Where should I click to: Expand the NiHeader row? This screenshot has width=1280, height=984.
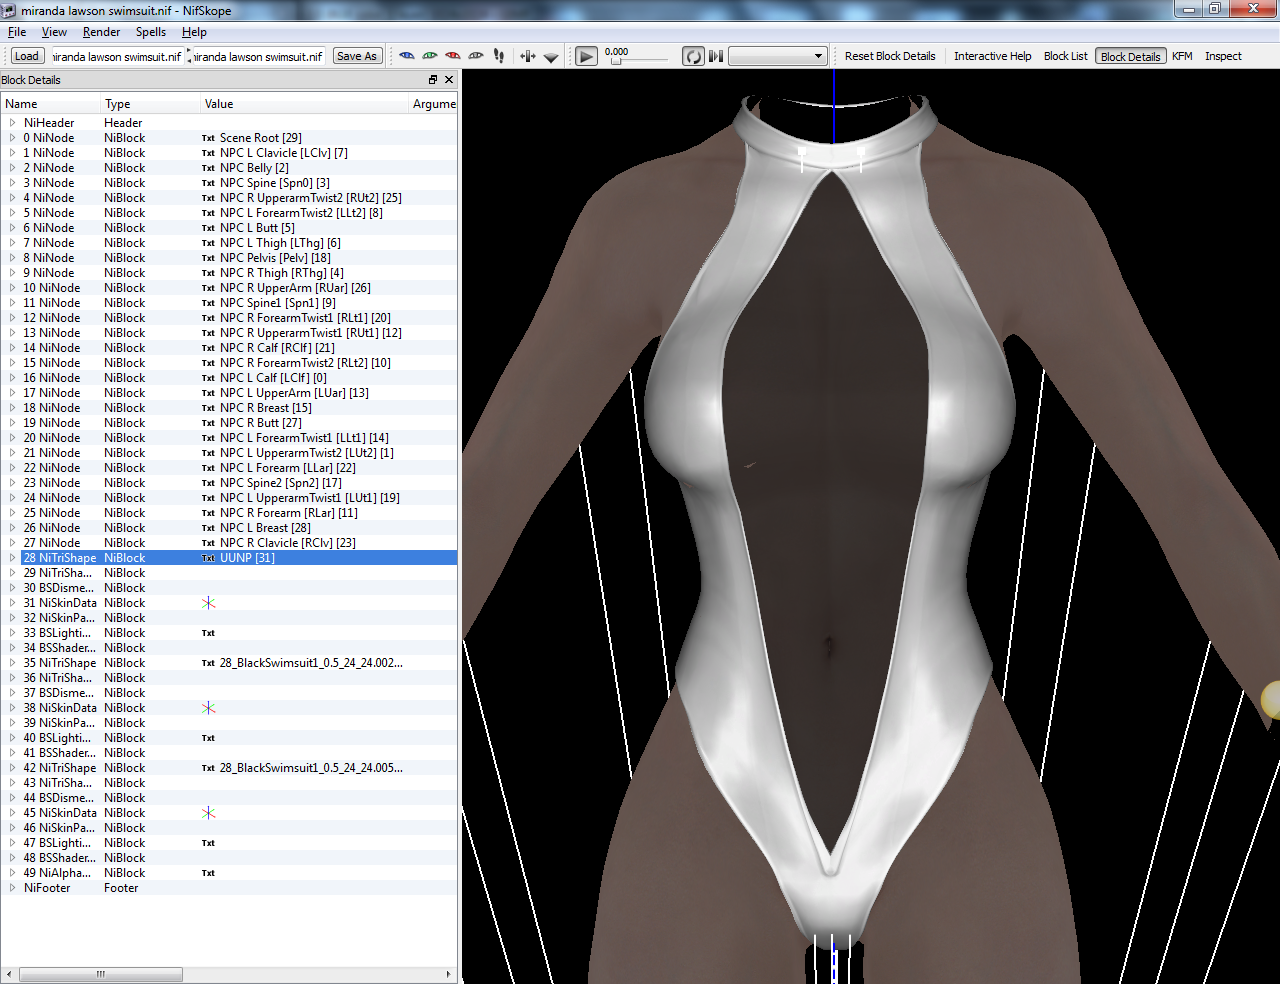[x=12, y=123]
